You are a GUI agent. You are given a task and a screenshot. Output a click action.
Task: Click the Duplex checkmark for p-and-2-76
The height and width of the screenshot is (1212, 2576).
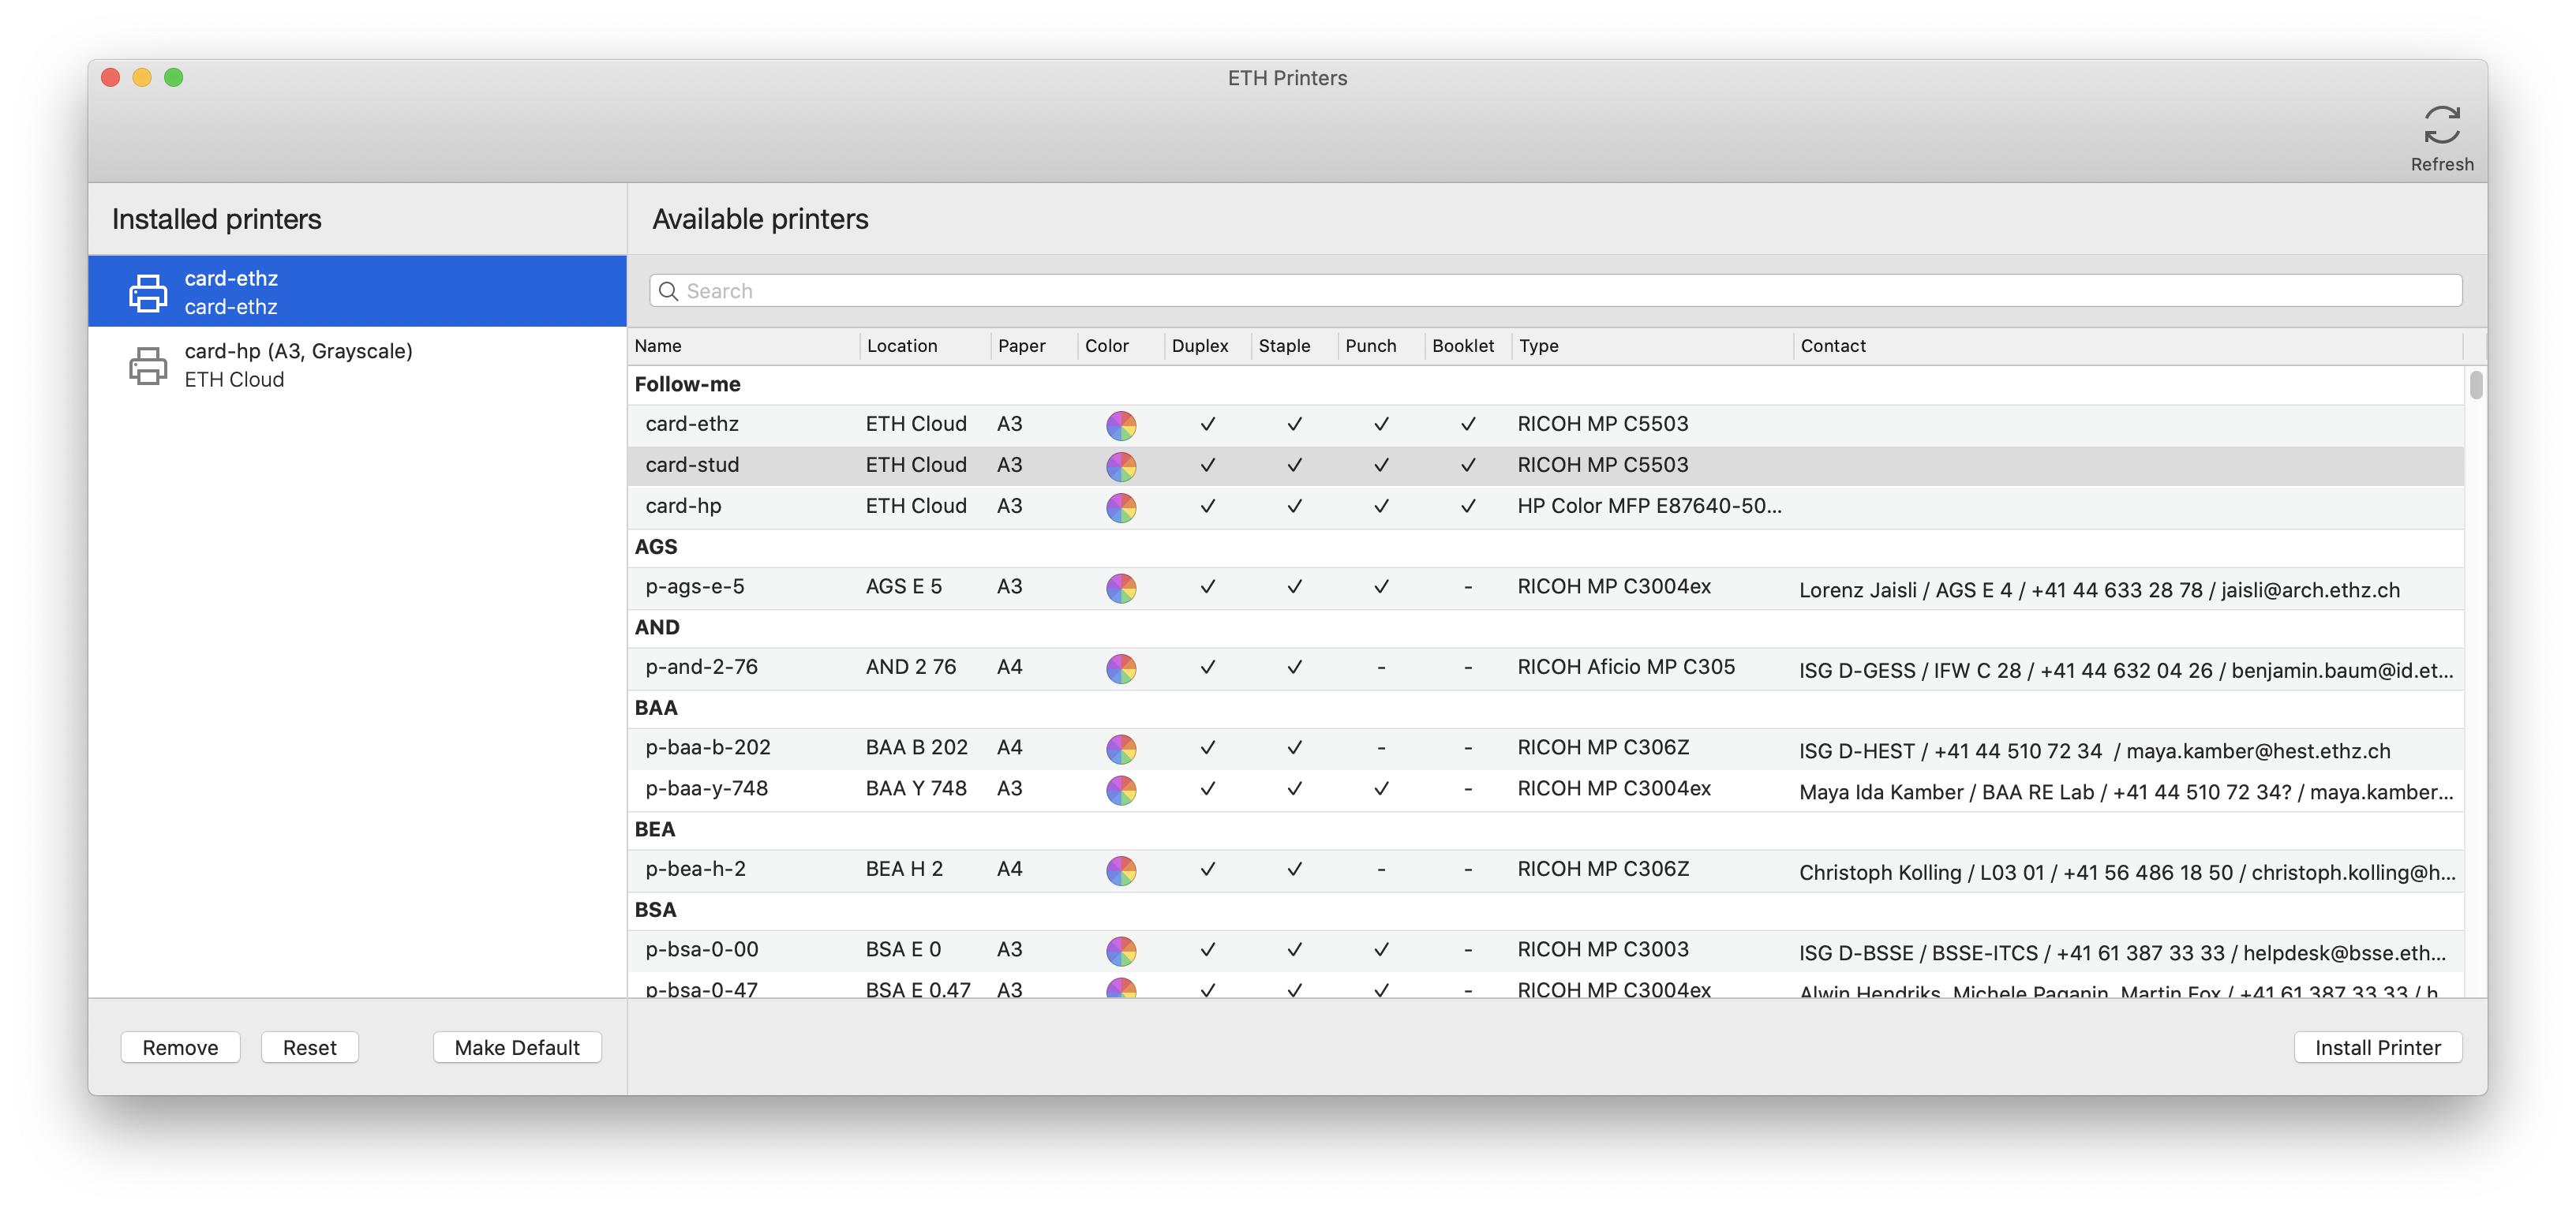click(x=1207, y=667)
